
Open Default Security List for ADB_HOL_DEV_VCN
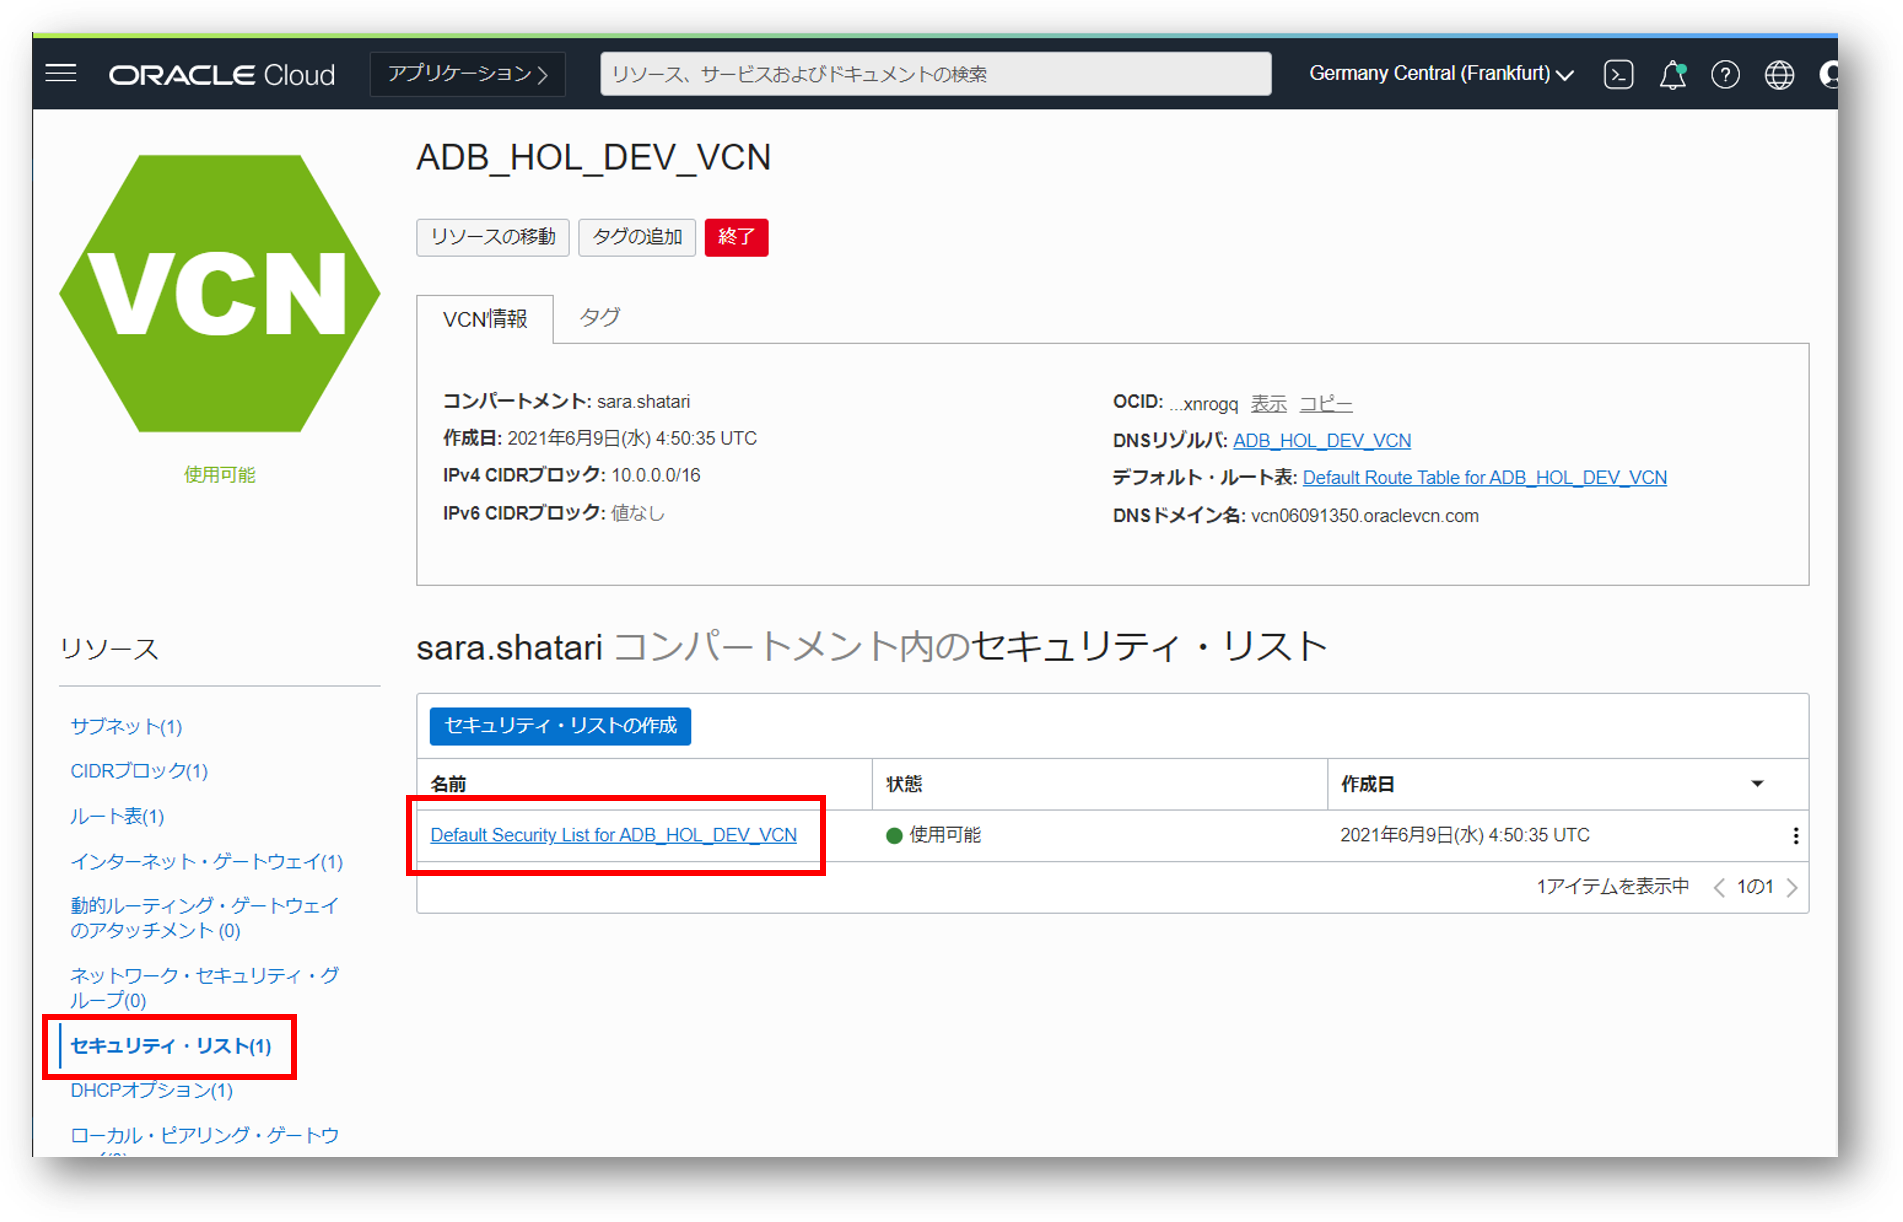click(x=613, y=835)
